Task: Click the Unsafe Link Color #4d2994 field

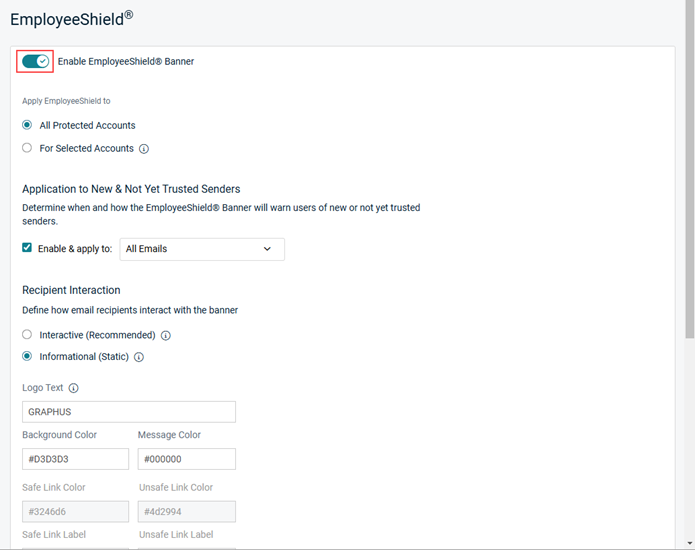Action: pyautogui.click(x=187, y=511)
